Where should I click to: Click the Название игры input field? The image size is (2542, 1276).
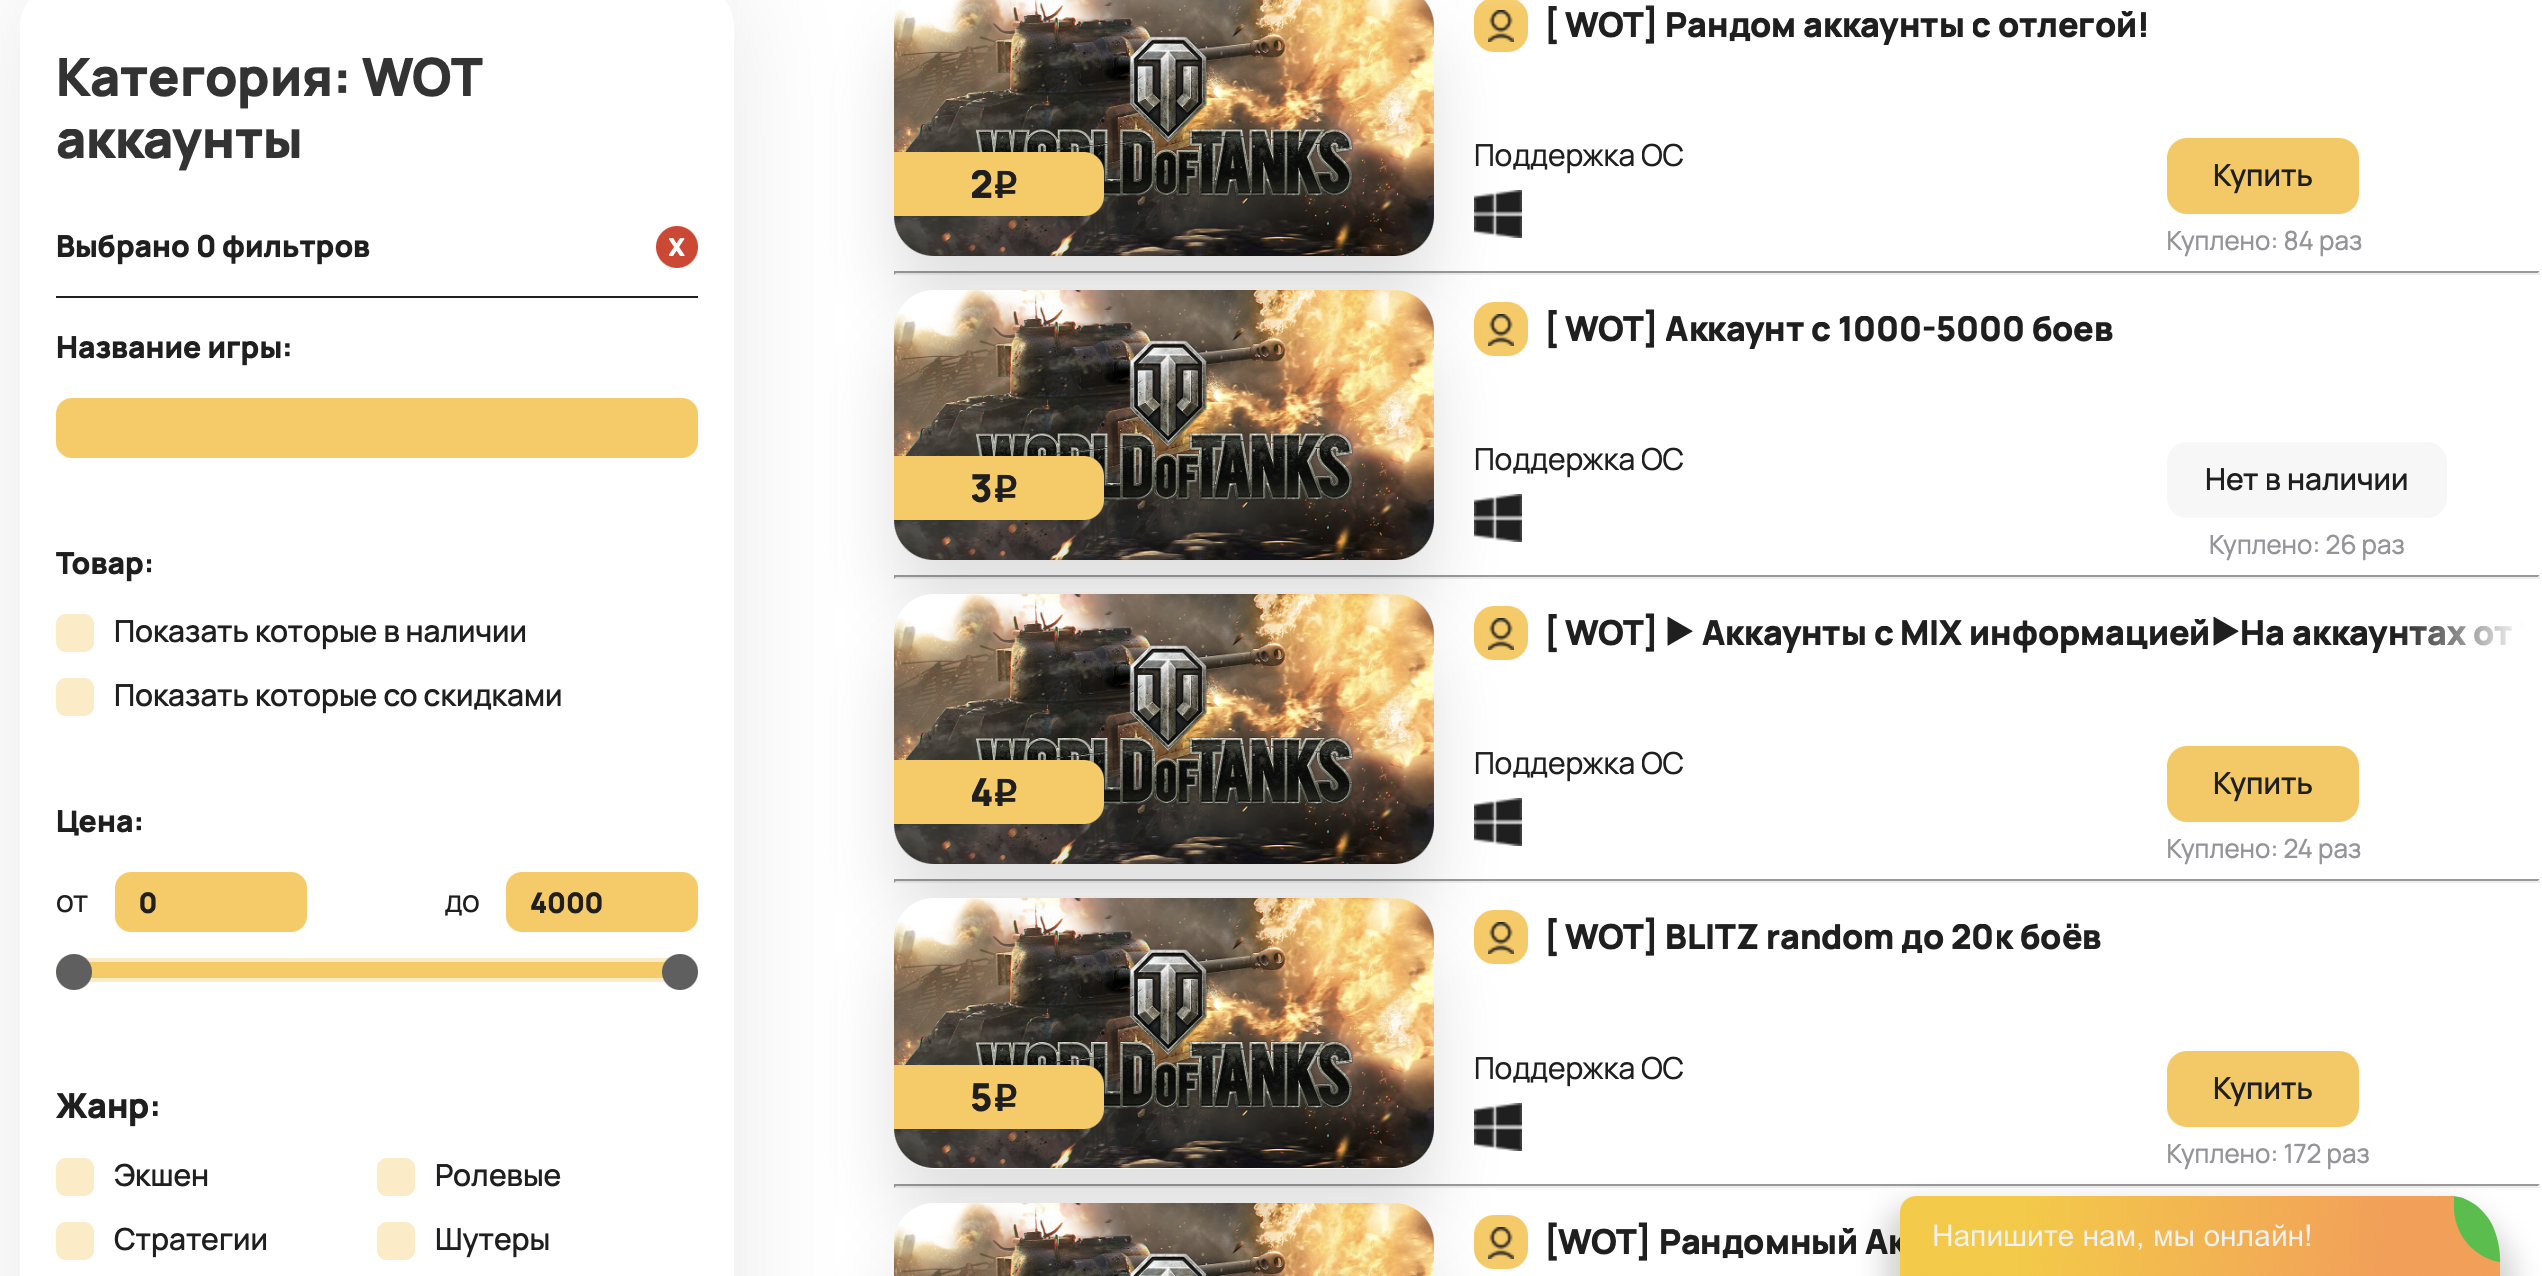coord(377,428)
